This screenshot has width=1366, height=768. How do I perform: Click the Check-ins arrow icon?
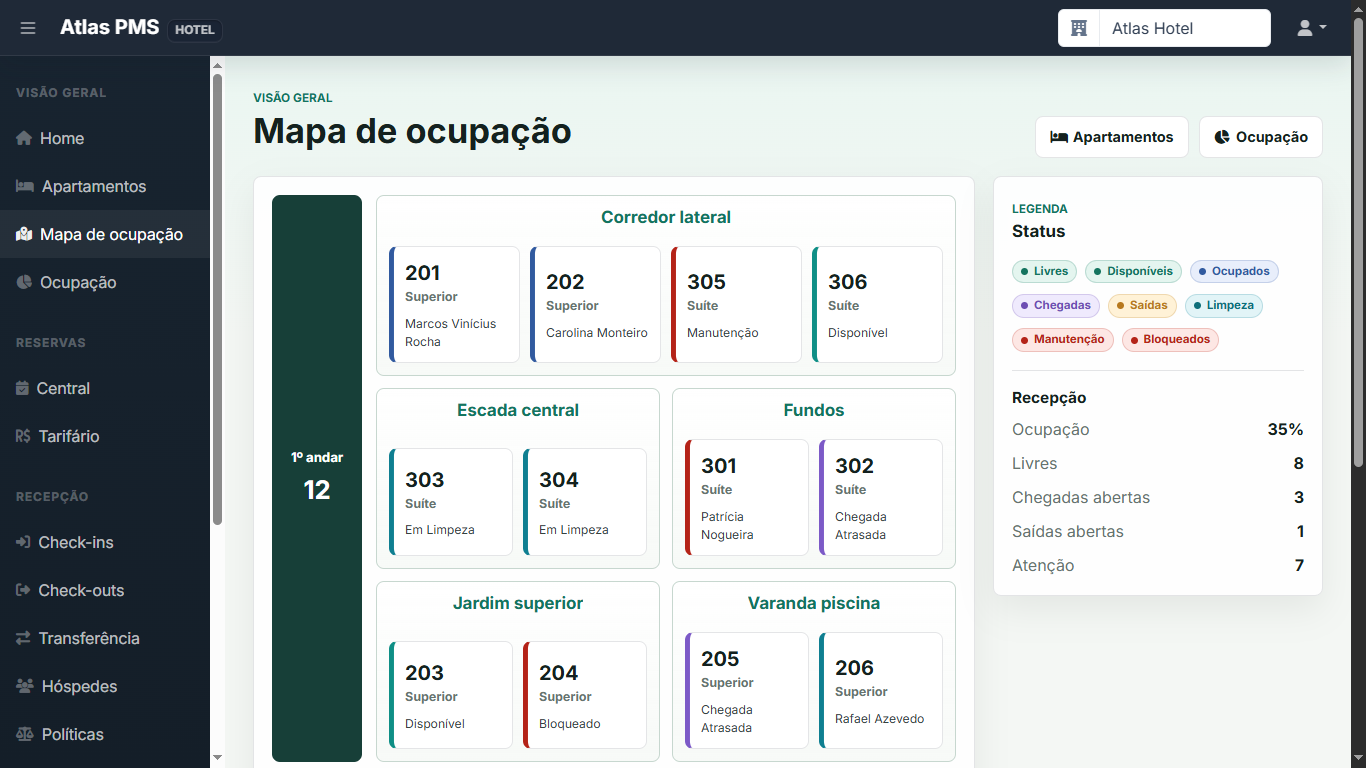point(23,542)
